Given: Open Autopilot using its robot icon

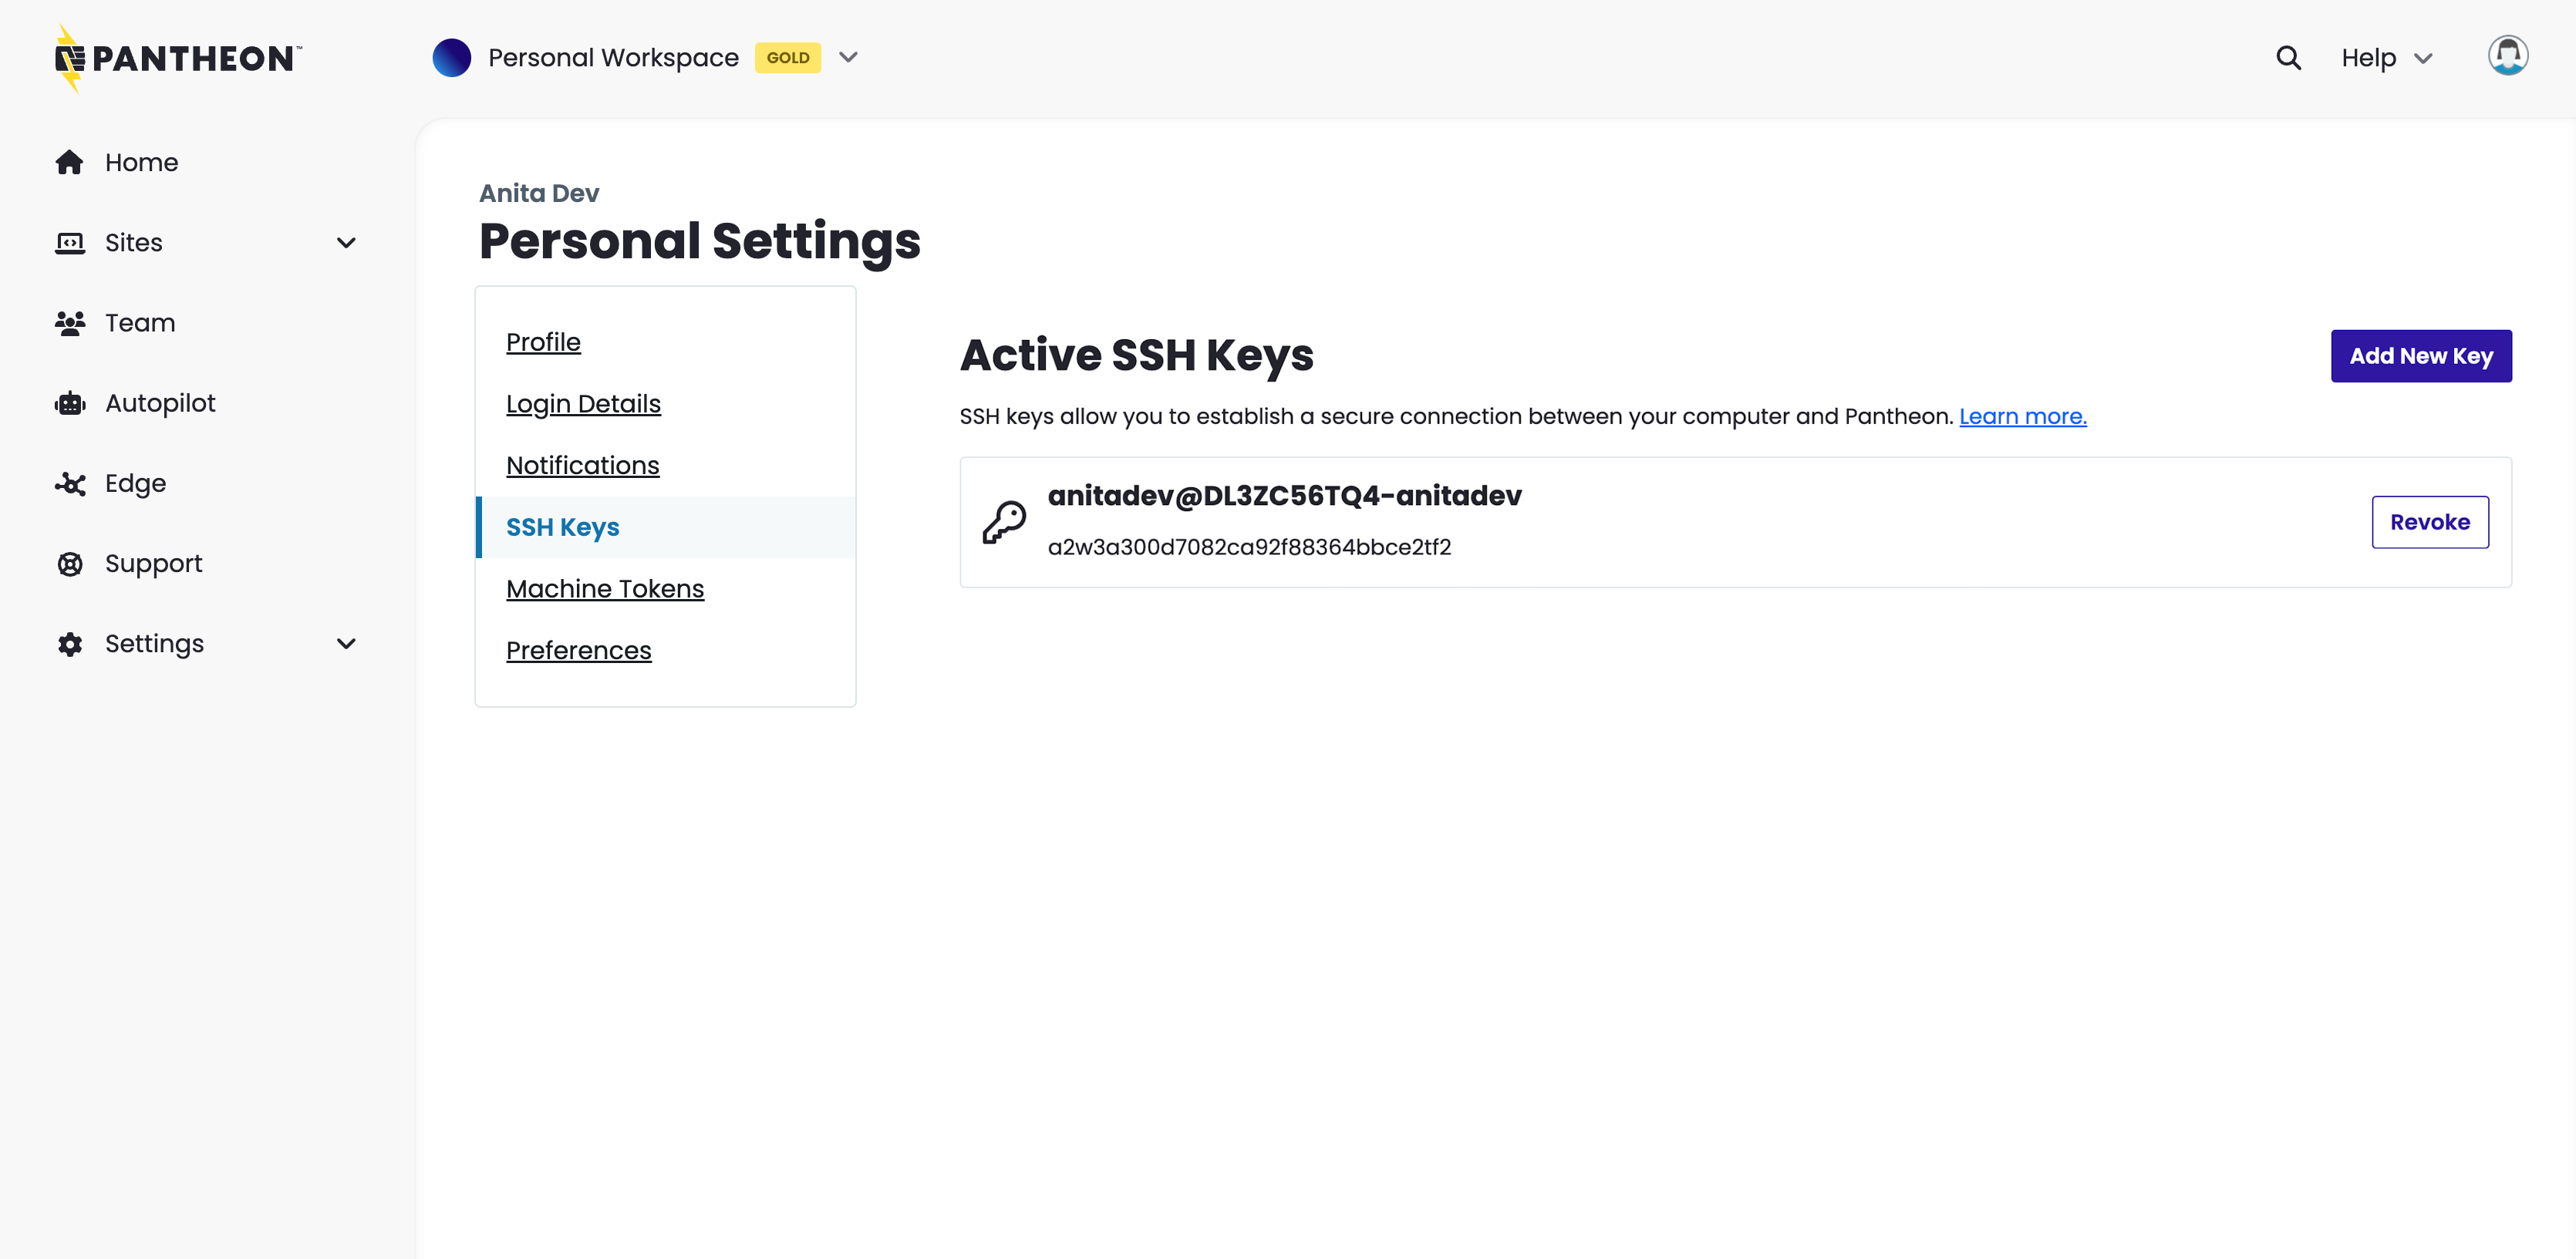Looking at the screenshot, I should tap(69, 402).
